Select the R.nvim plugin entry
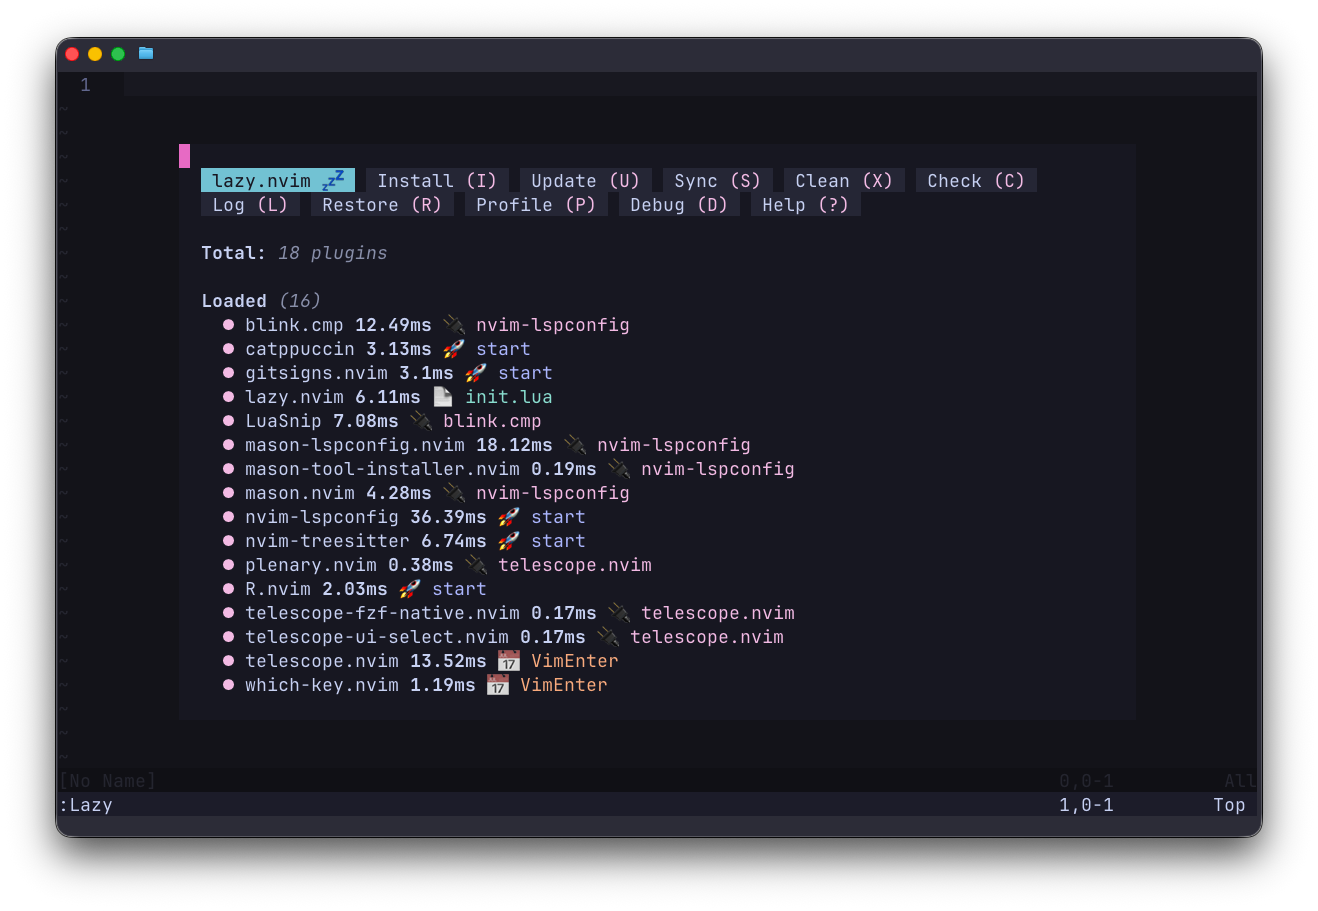 (x=278, y=589)
